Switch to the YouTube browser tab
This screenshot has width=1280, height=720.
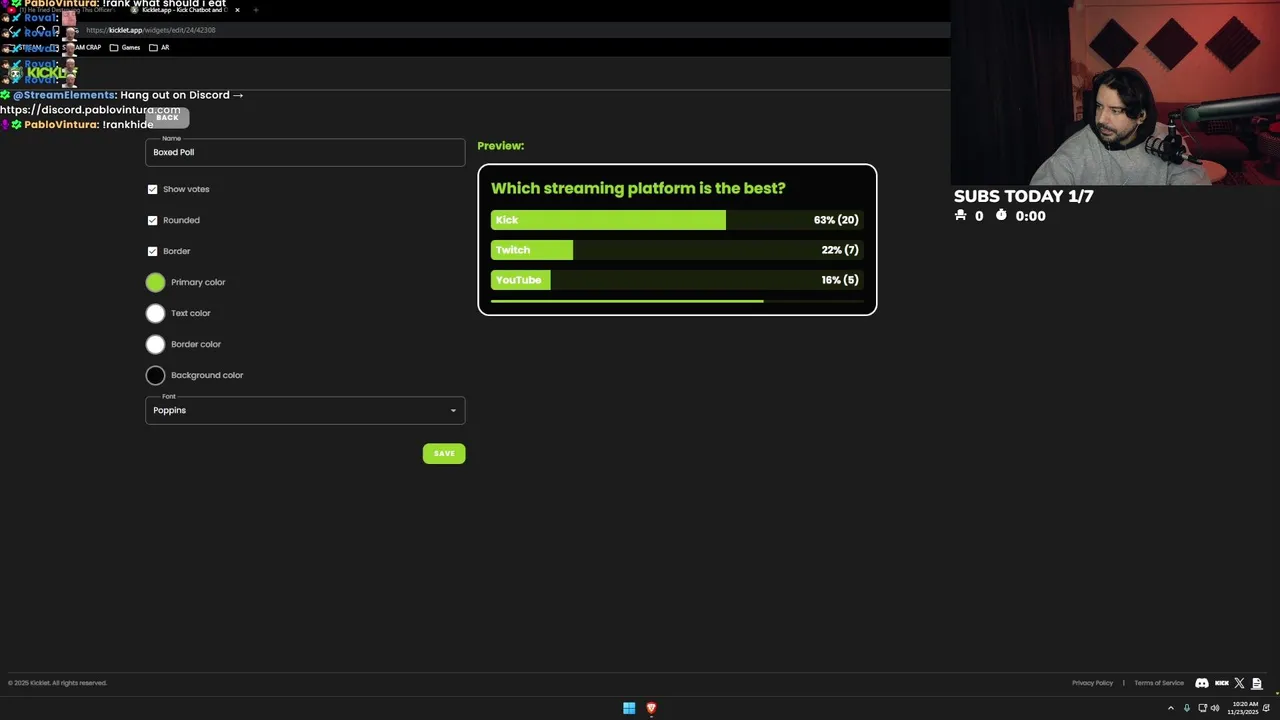(65, 10)
